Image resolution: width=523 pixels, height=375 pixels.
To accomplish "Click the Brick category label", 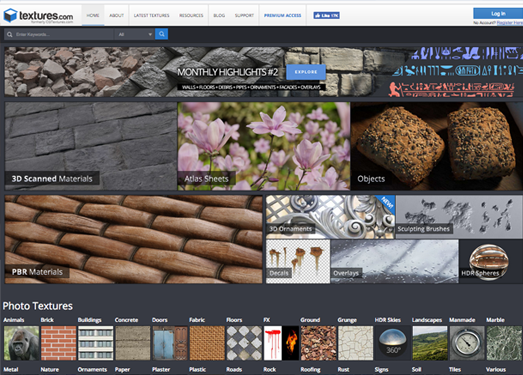I will [47, 320].
